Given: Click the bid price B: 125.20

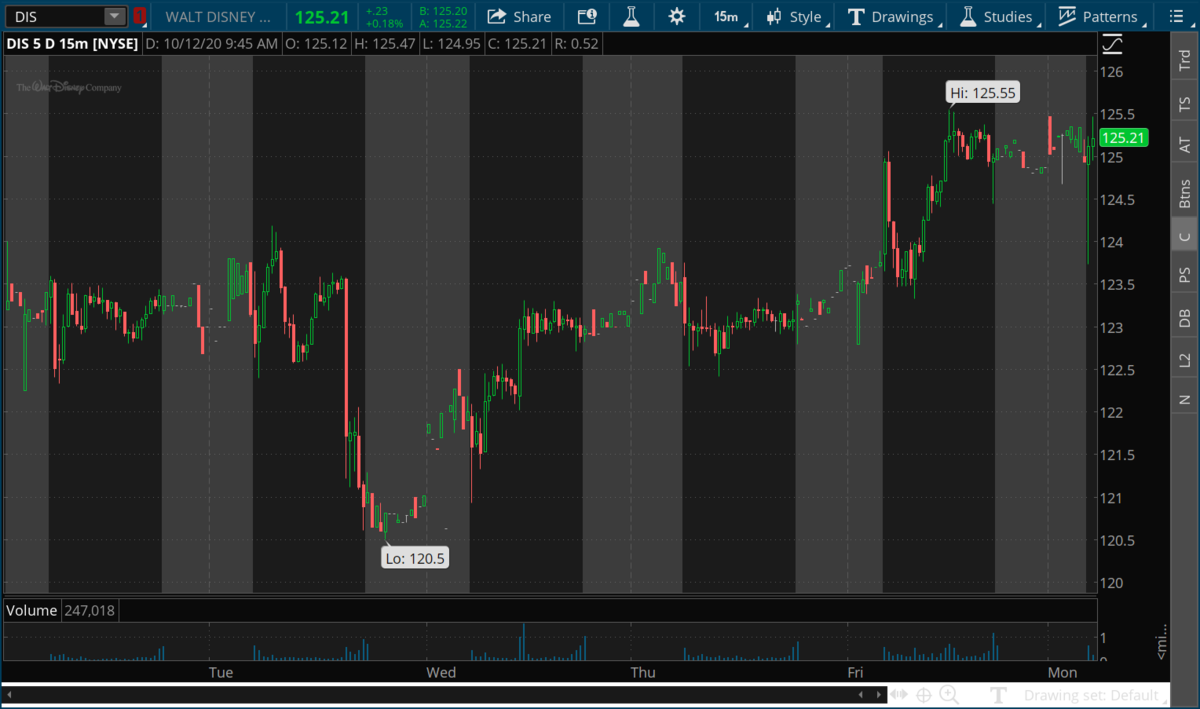Looking at the screenshot, I should click(443, 11).
